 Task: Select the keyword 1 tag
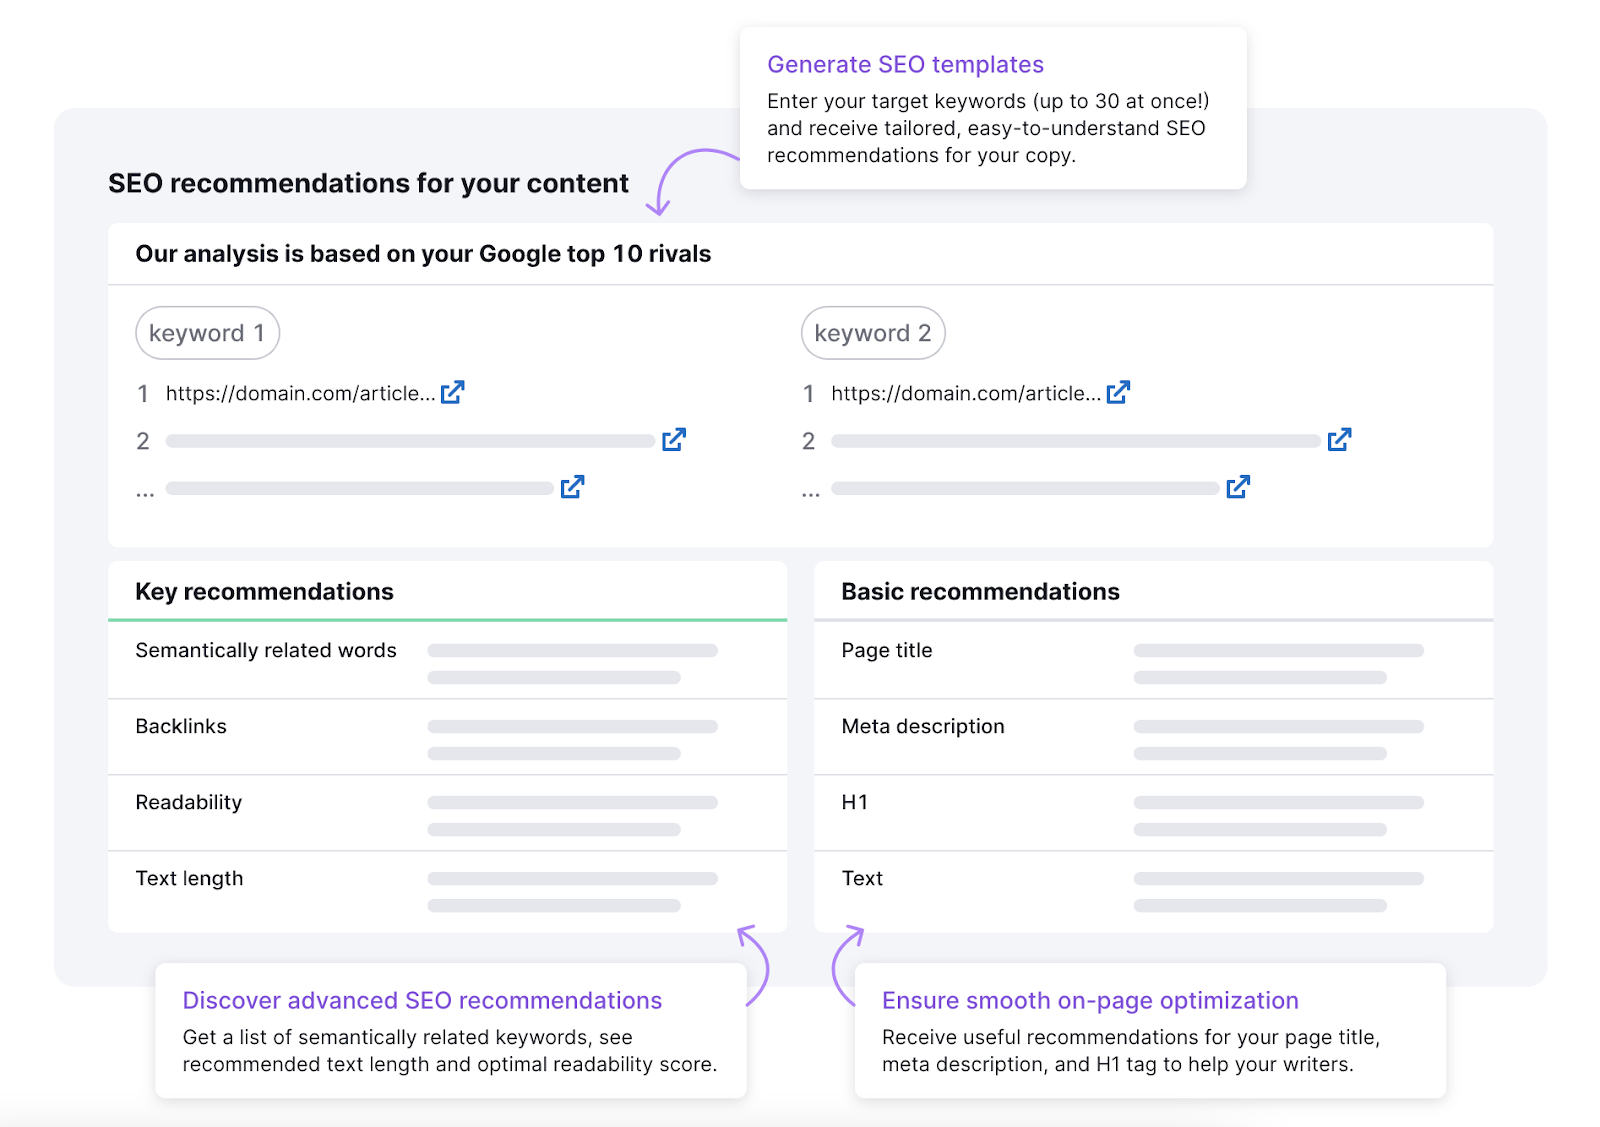pos(207,333)
